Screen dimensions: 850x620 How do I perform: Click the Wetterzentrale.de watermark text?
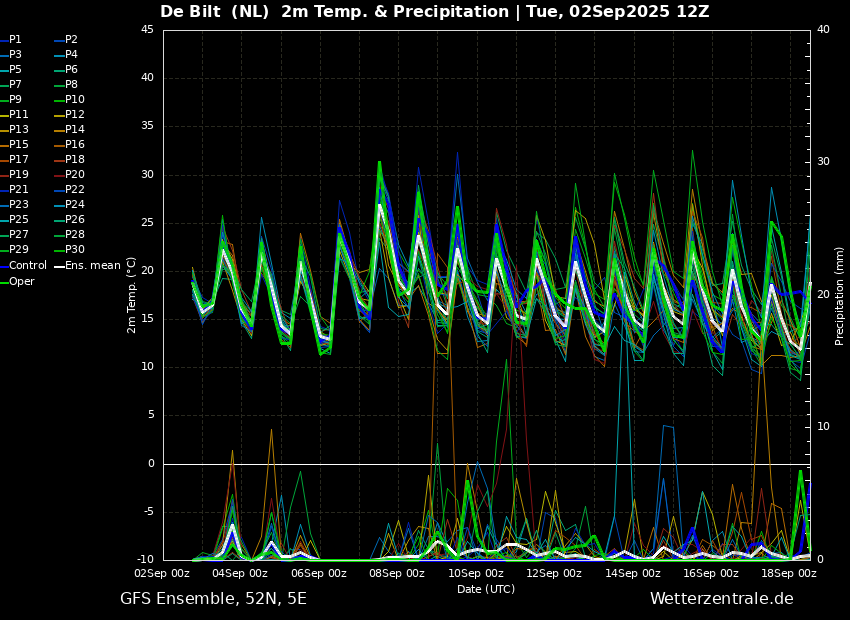(721, 599)
